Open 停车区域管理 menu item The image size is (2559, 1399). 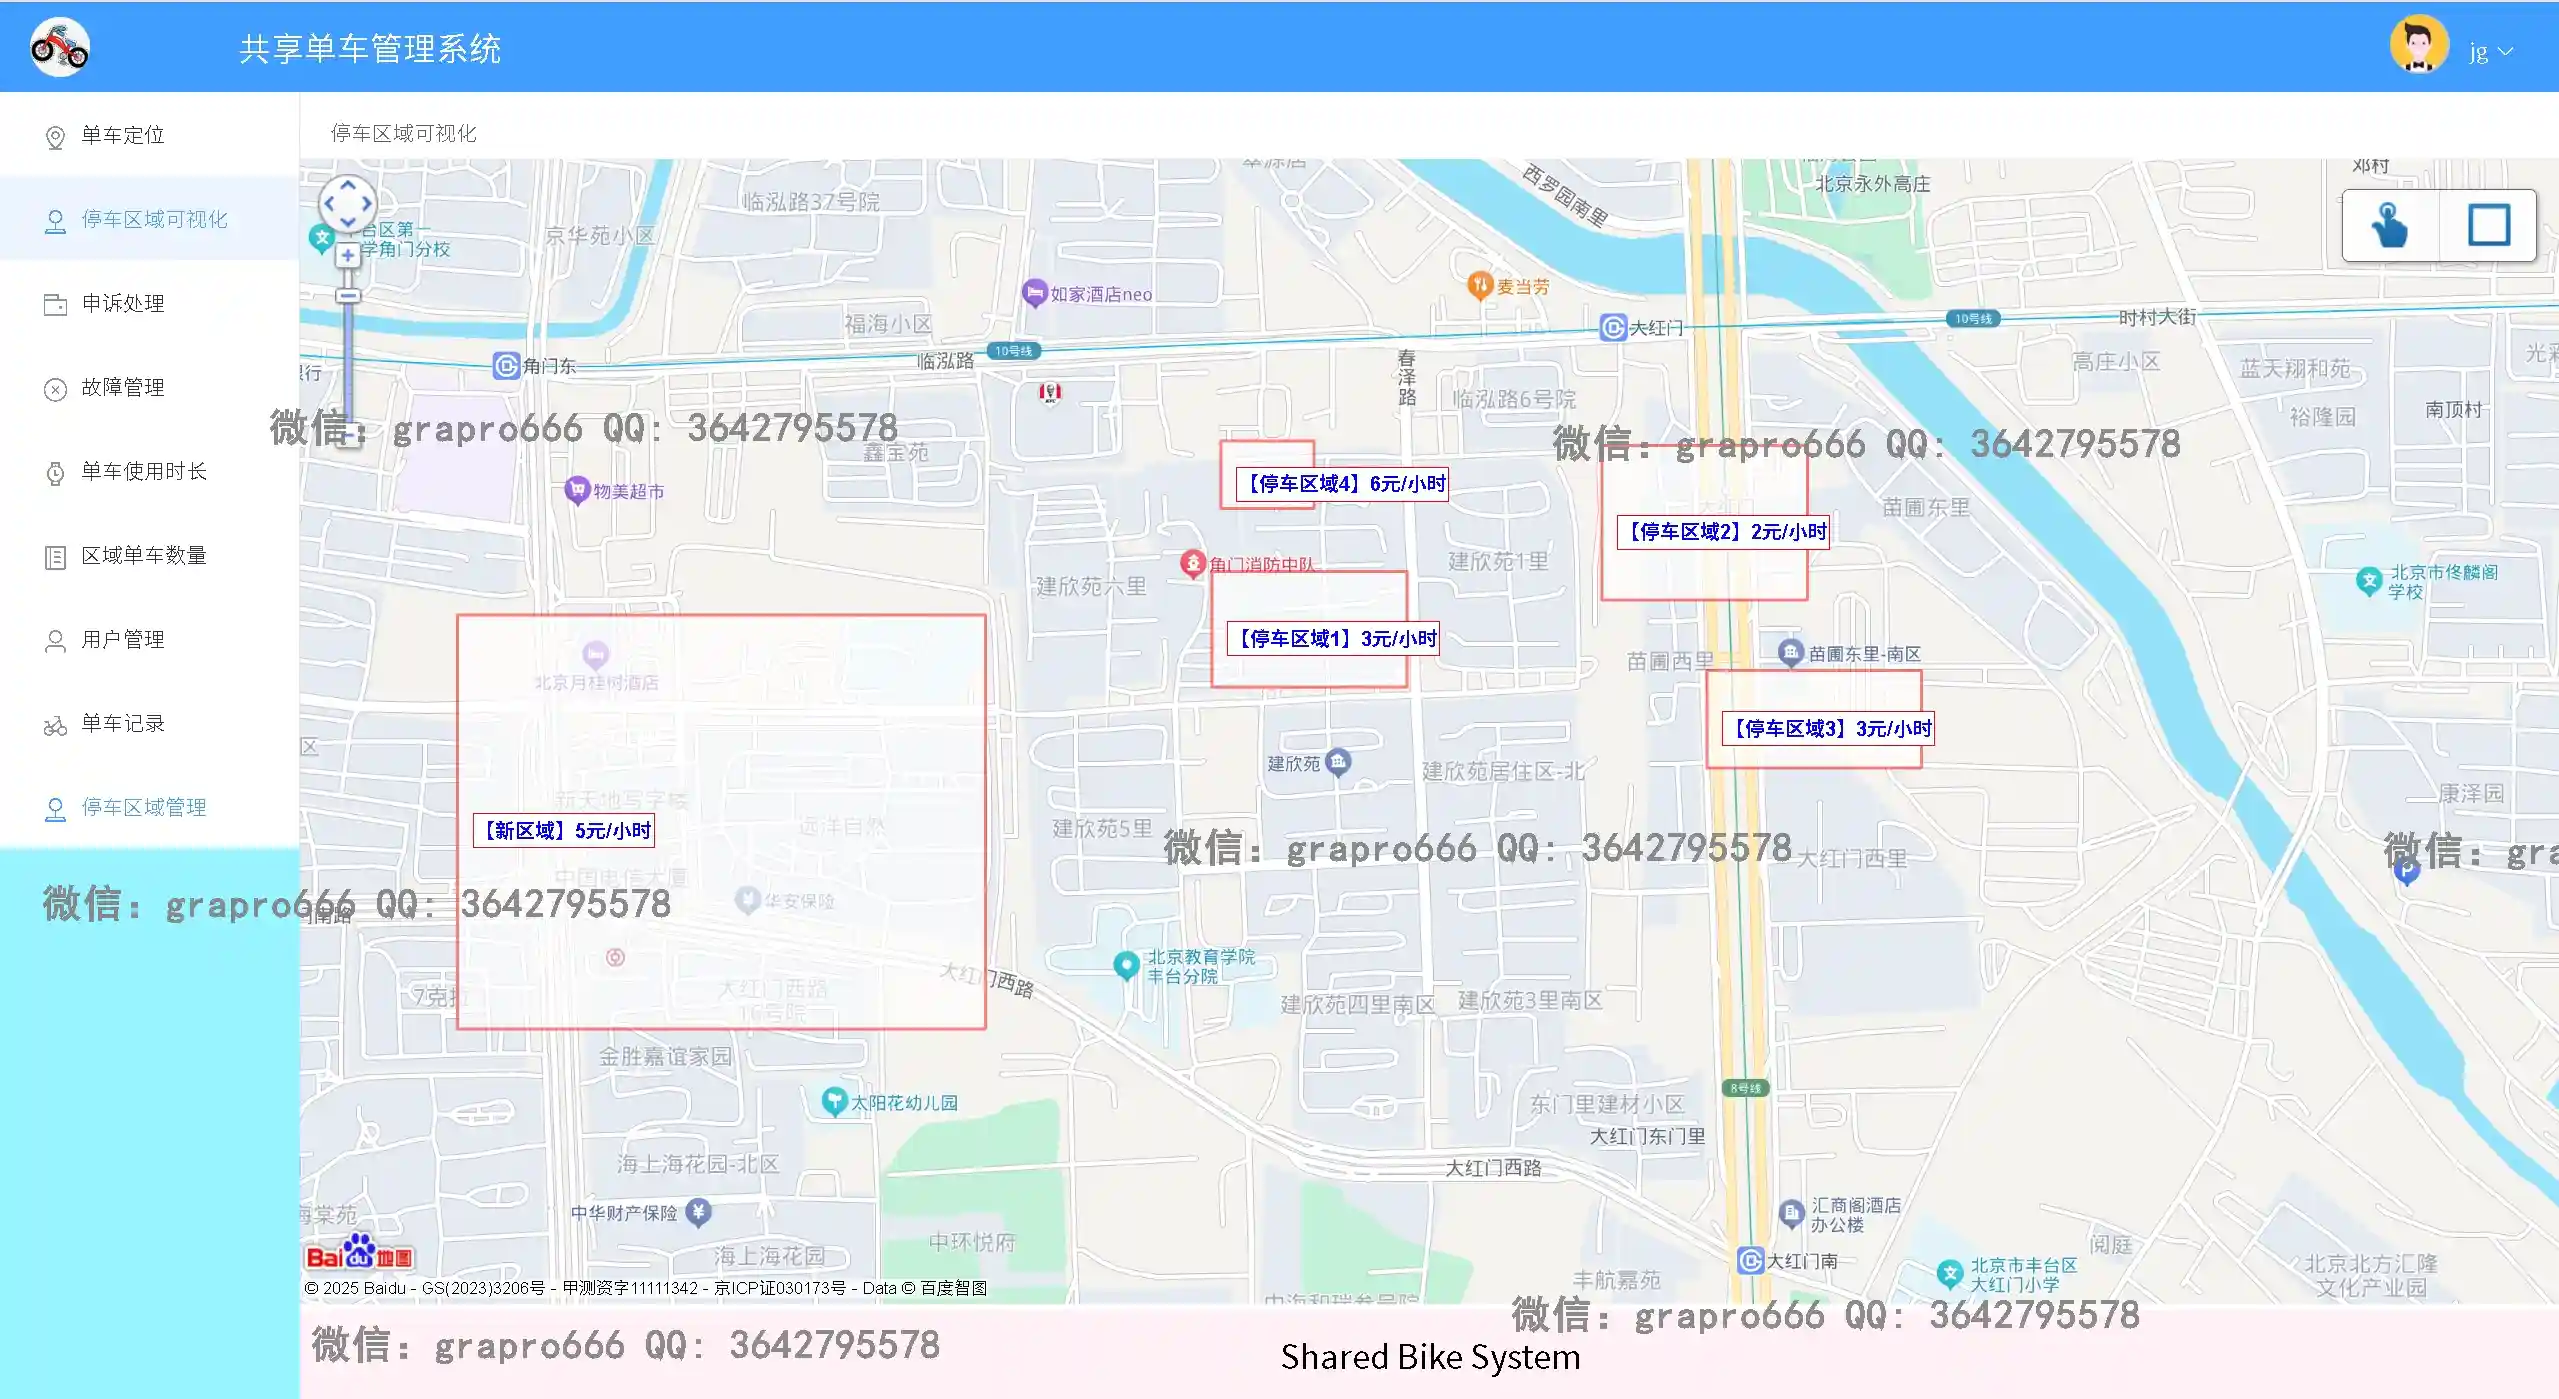pyautogui.click(x=143, y=807)
